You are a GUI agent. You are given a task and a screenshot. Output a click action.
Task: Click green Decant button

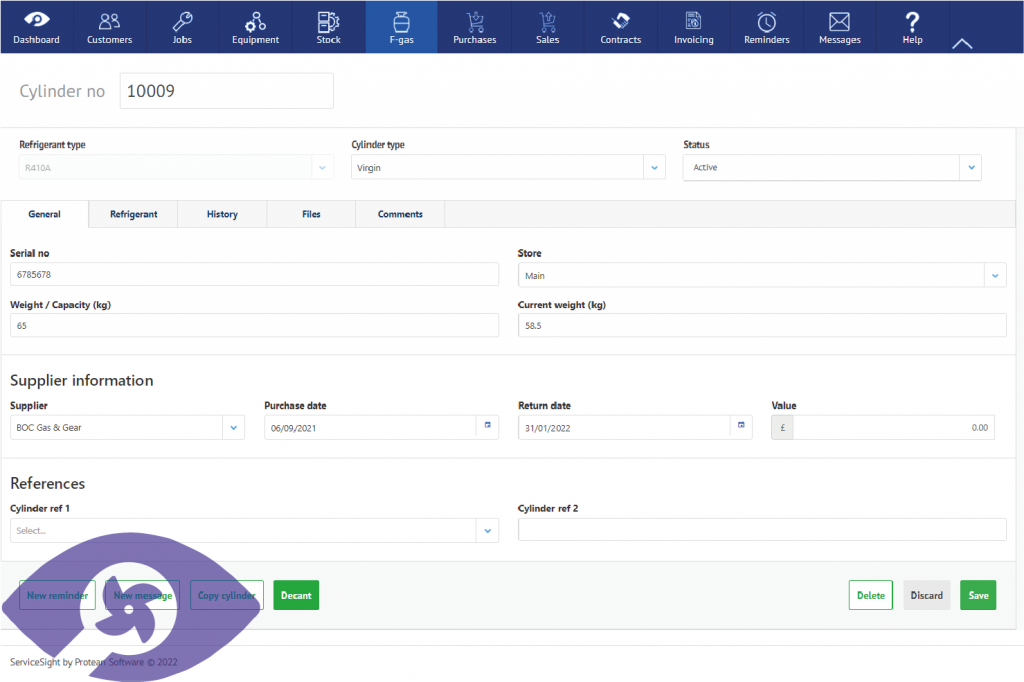click(296, 595)
